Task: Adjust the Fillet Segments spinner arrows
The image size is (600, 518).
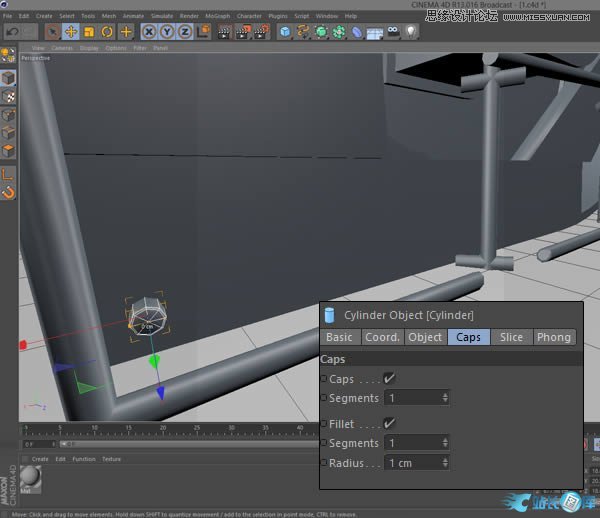Action: 445,443
